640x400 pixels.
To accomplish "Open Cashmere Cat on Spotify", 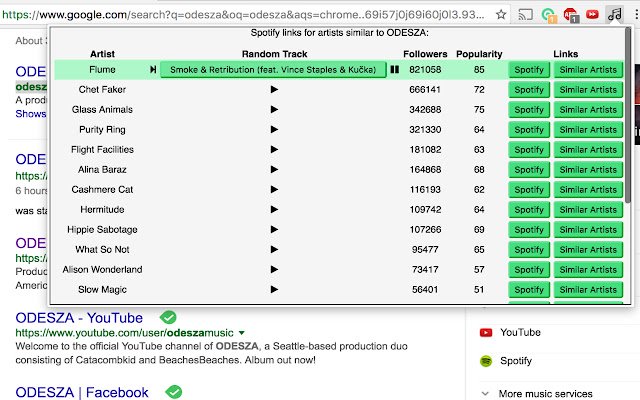I will click(529, 190).
